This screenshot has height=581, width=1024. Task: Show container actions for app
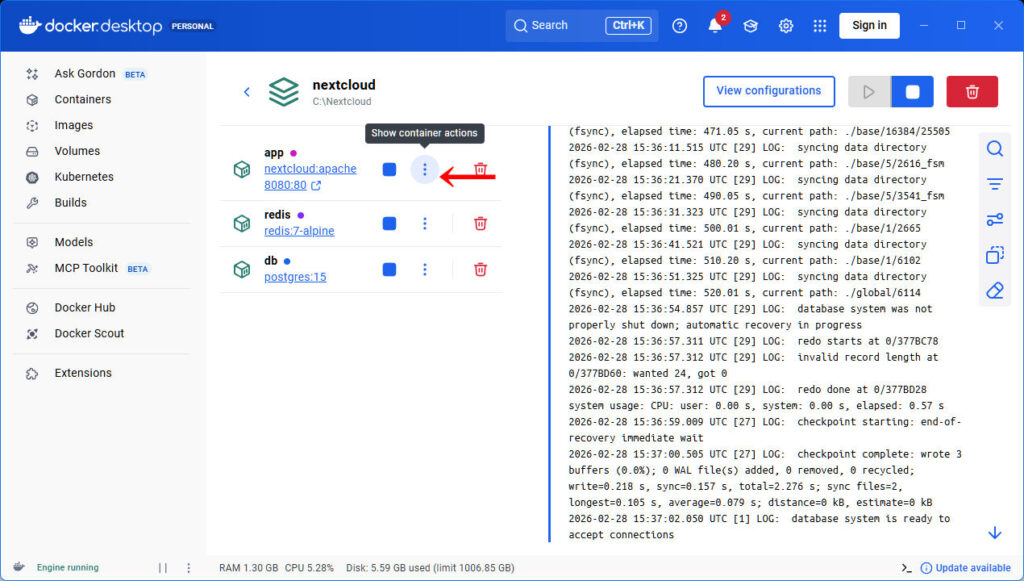click(425, 170)
